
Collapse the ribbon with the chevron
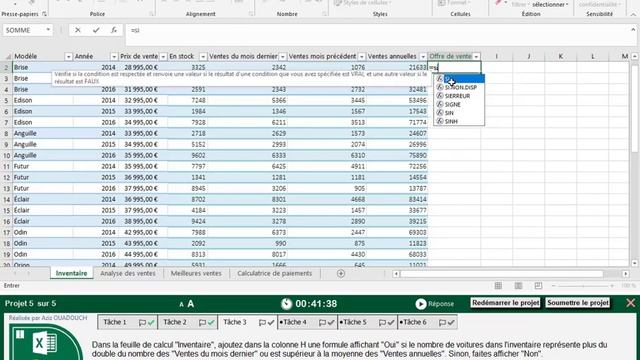pos(633,14)
